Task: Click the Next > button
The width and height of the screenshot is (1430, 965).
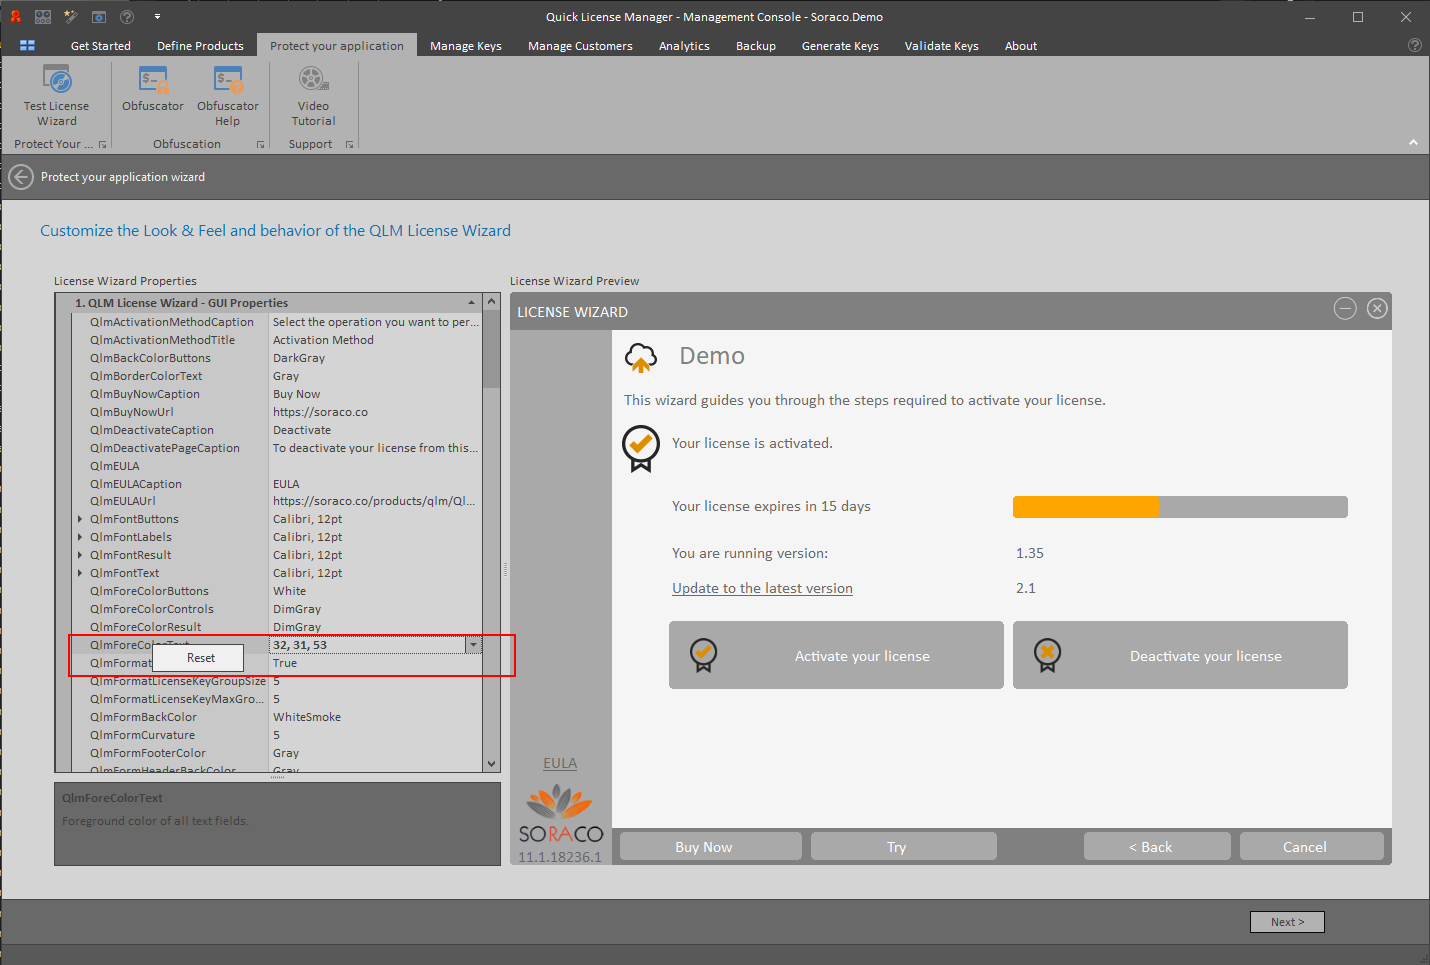Action: 1287,922
